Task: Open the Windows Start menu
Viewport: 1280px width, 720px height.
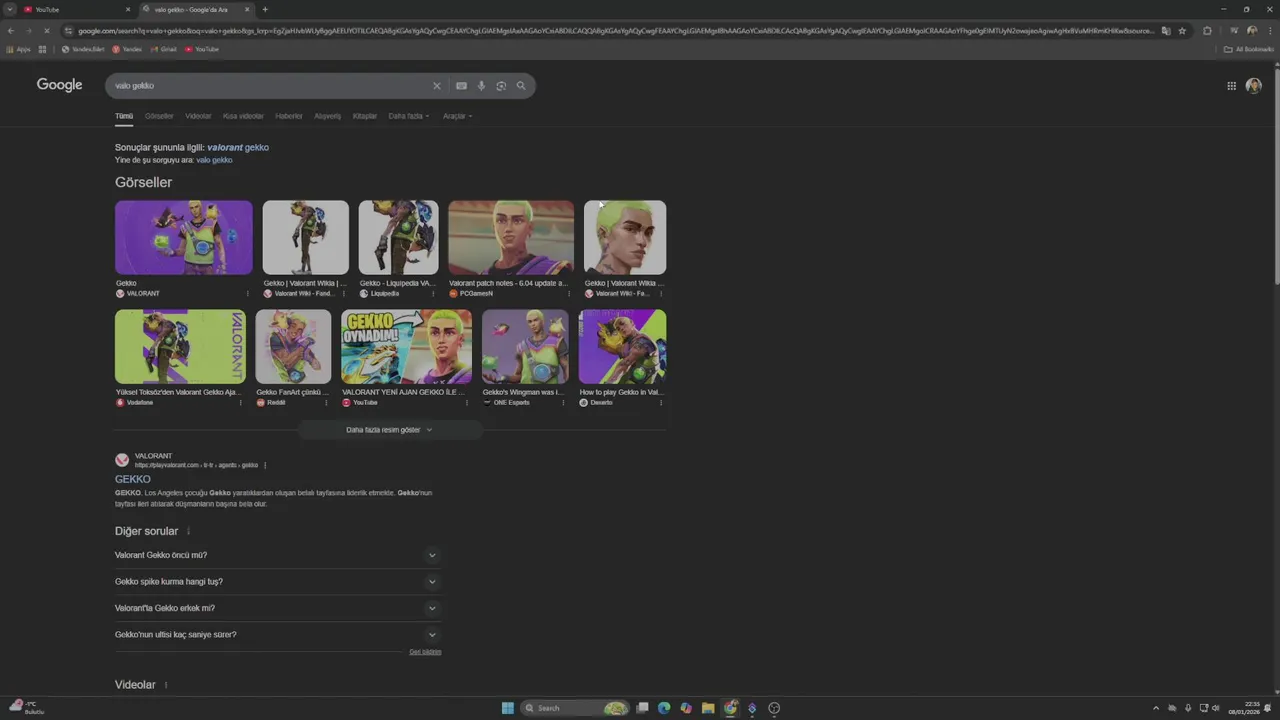Action: tap(508, 708)
